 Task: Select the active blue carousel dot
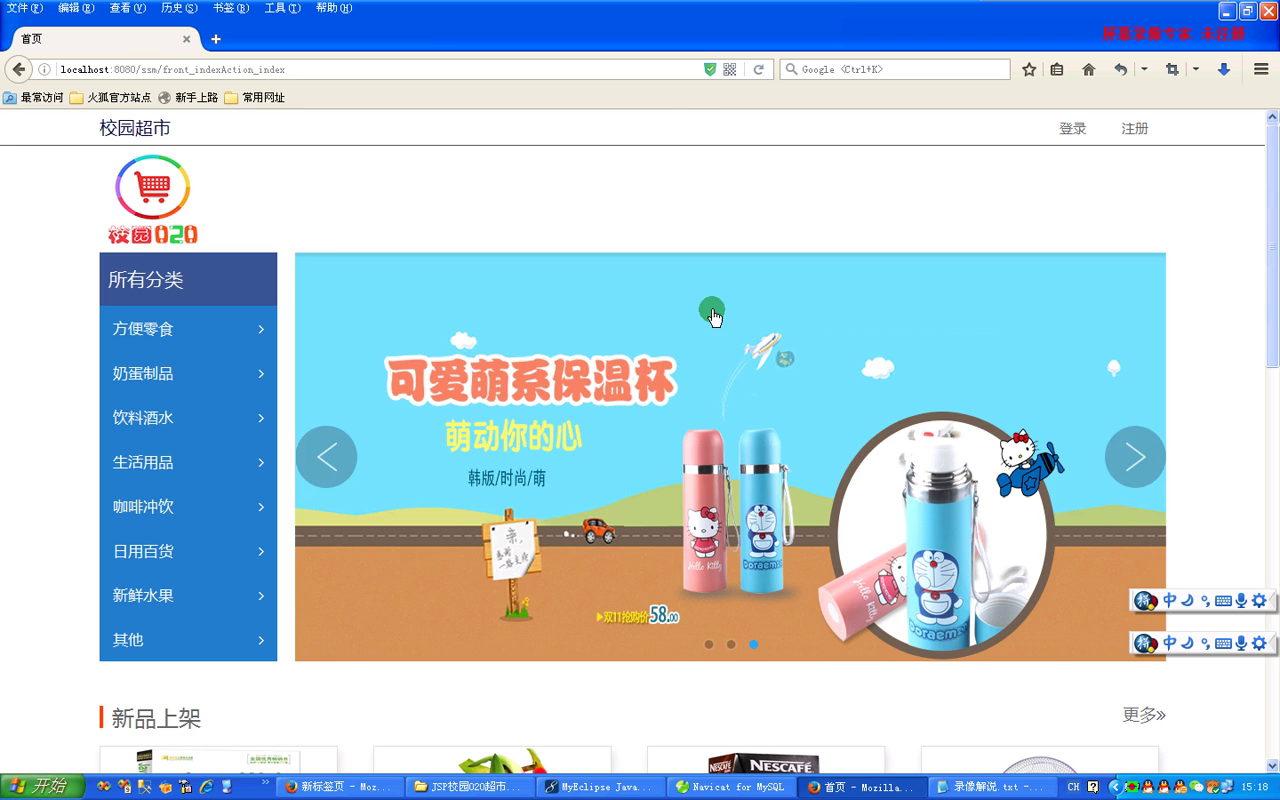[753, 644]
